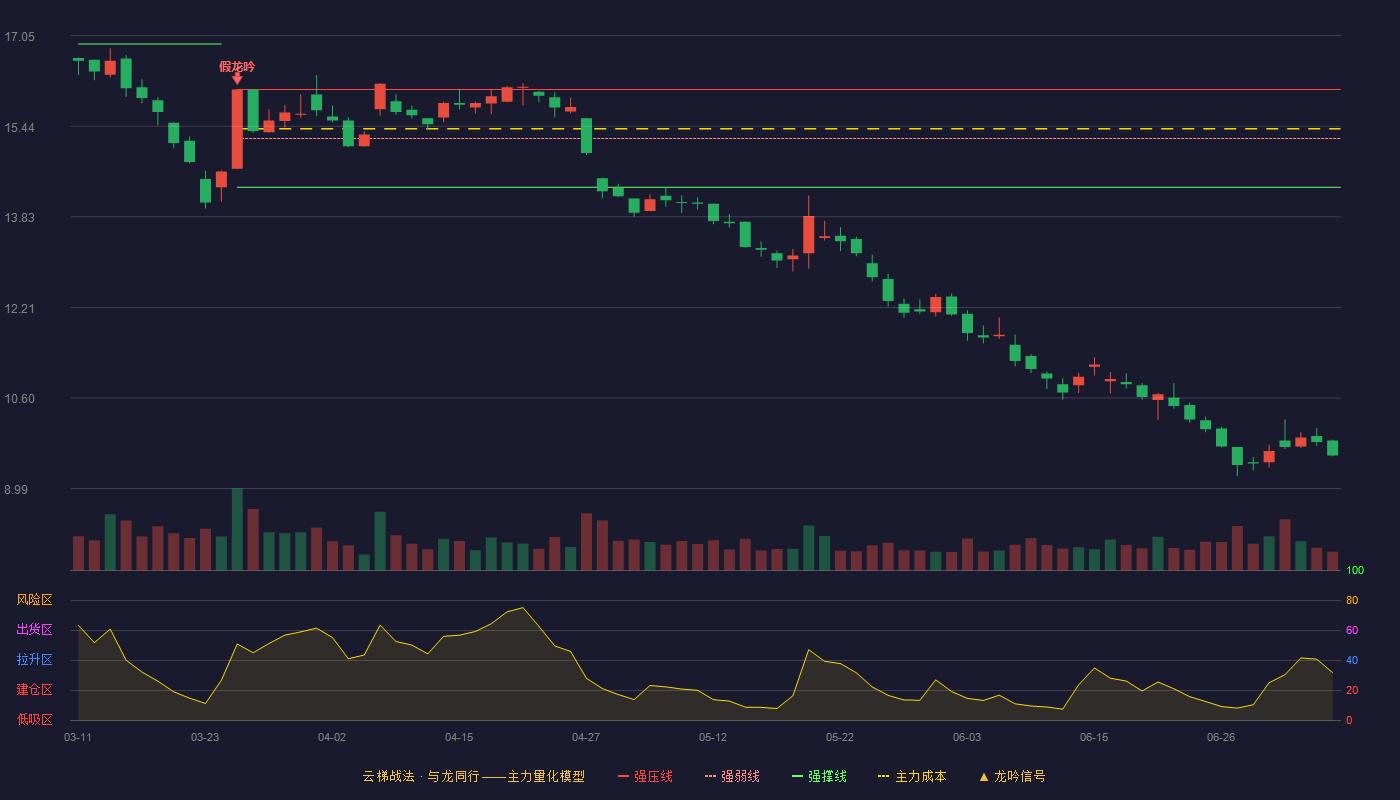Screen dimensions: 1400x800
Task: Click the 06-03 date label
Action: click(967, 737)
